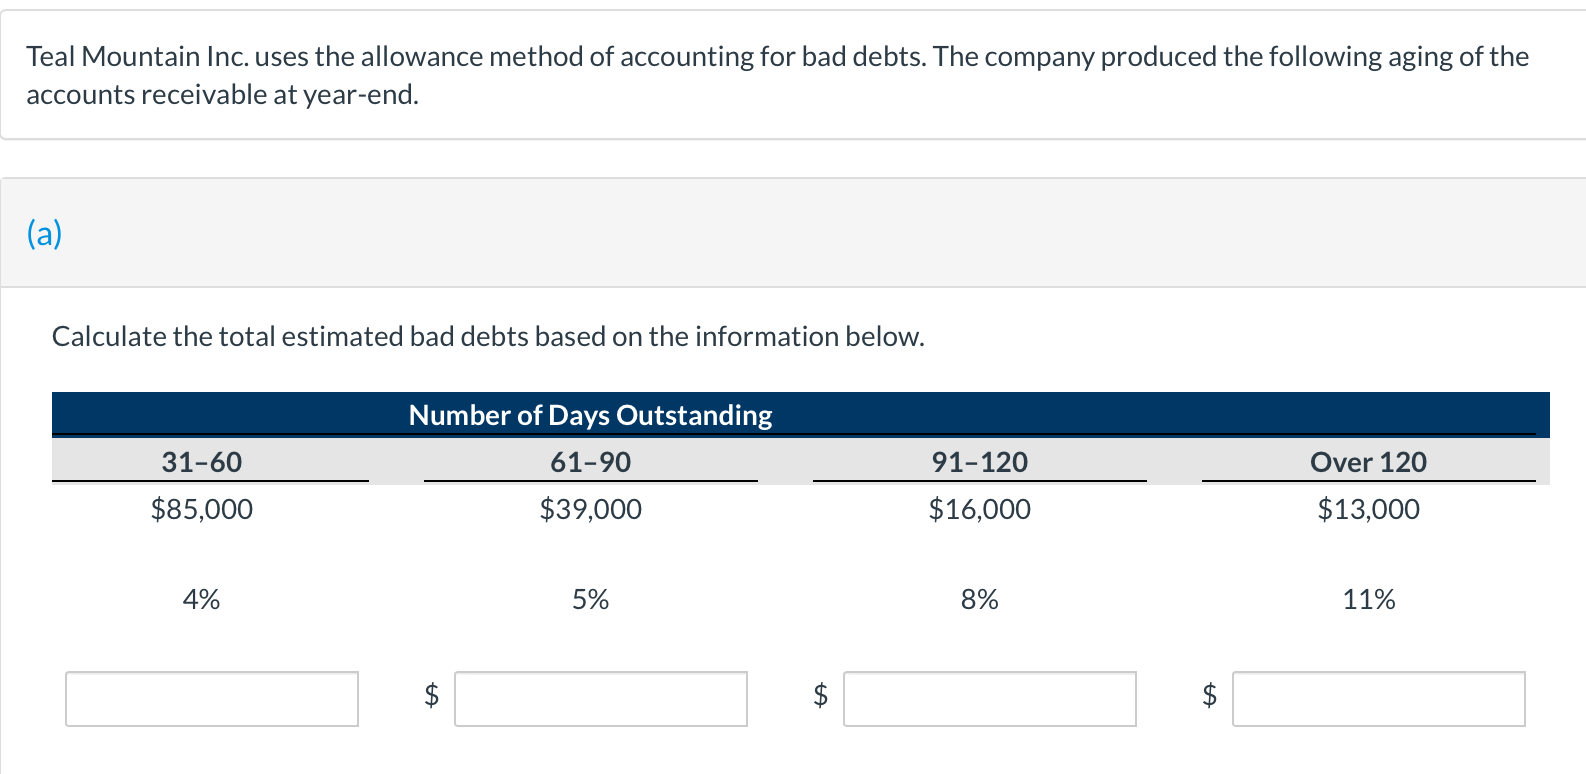
Task: Click the 5% percentage
Action: pos(590,599)
